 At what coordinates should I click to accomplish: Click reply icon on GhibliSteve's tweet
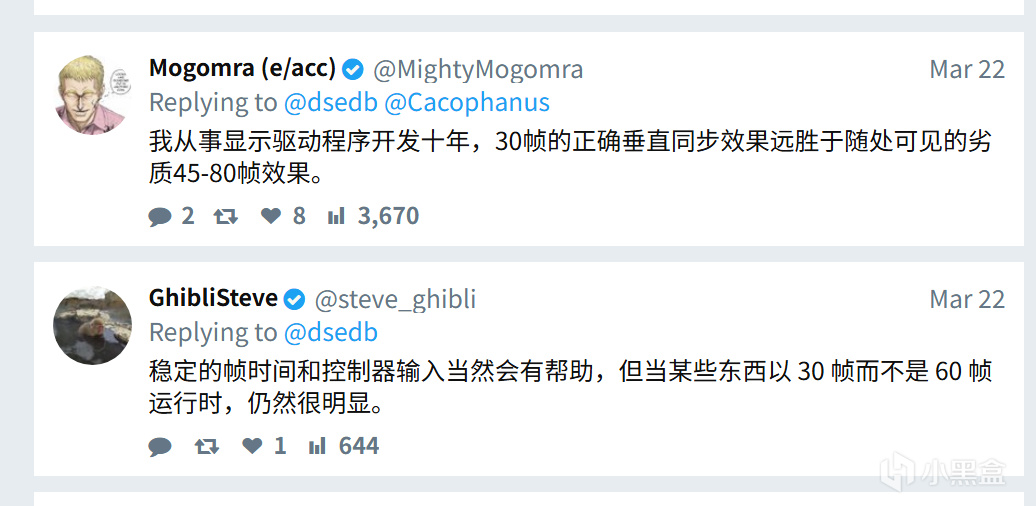(x=160, y=446)
